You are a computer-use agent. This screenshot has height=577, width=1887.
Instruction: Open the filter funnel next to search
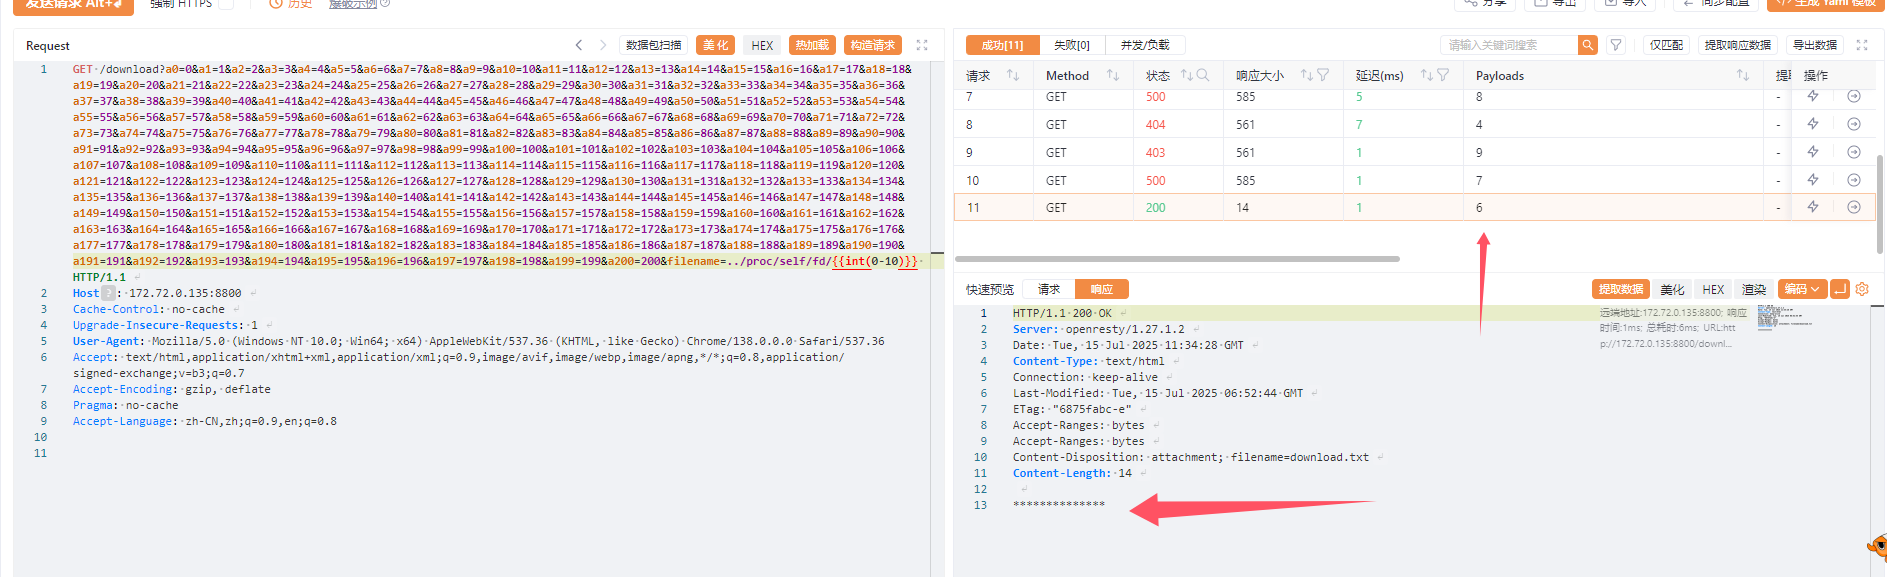[1615, 45]
